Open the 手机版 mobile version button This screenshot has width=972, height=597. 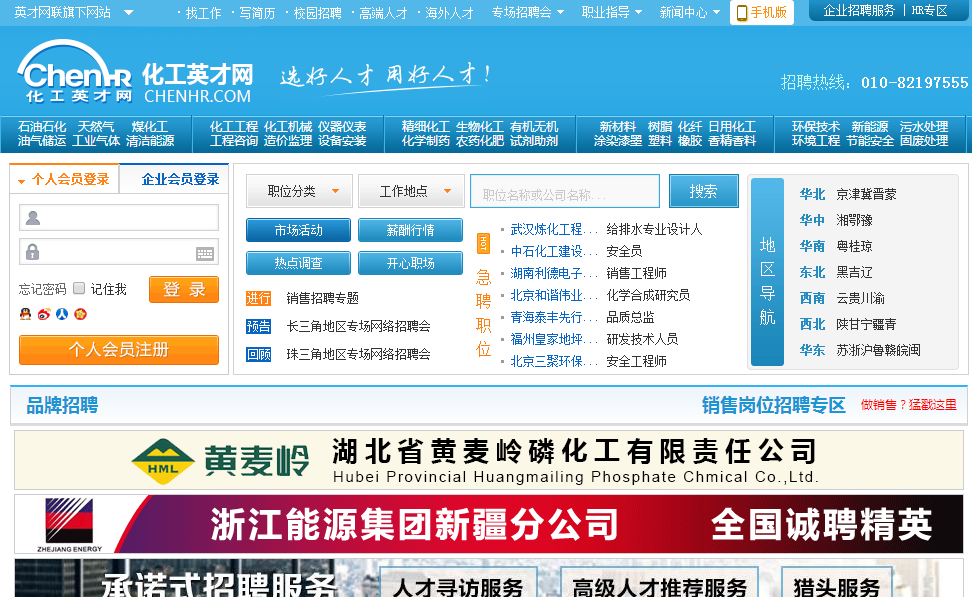click(762, 12)
